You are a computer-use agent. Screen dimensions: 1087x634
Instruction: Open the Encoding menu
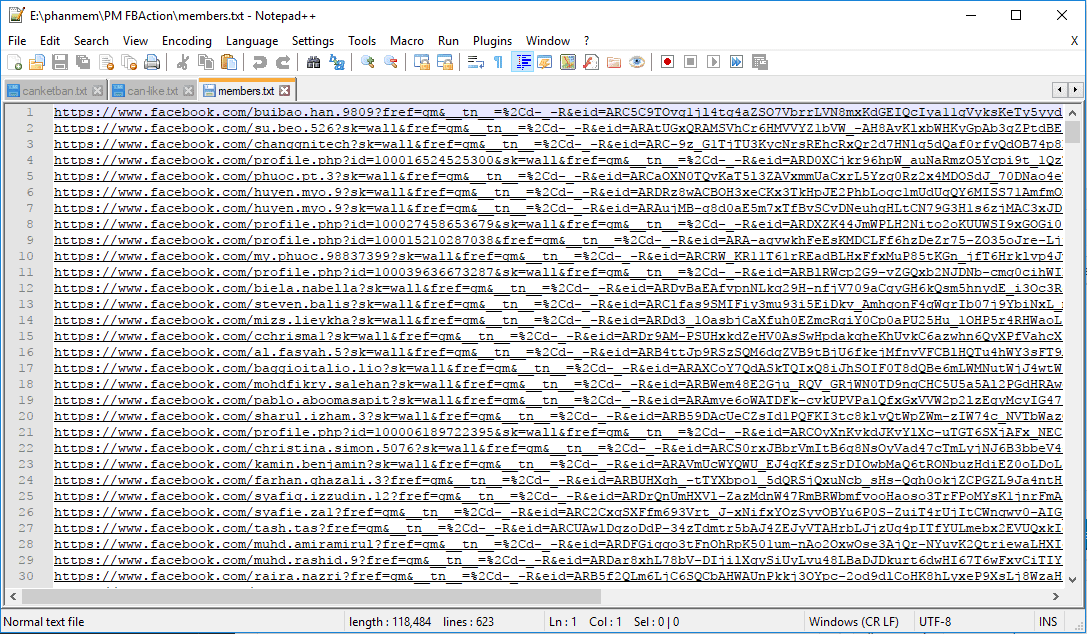[x=186, y=41]
